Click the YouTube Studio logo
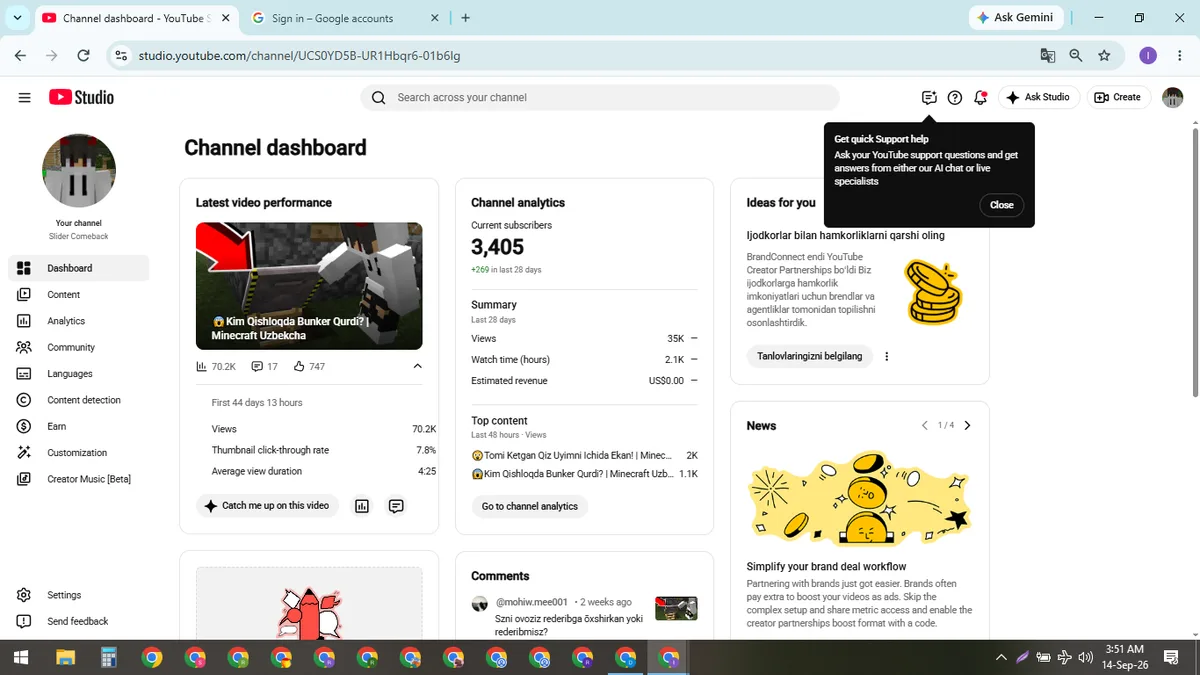The height and width of the screenshot is (675, 1200). (81, 97)
